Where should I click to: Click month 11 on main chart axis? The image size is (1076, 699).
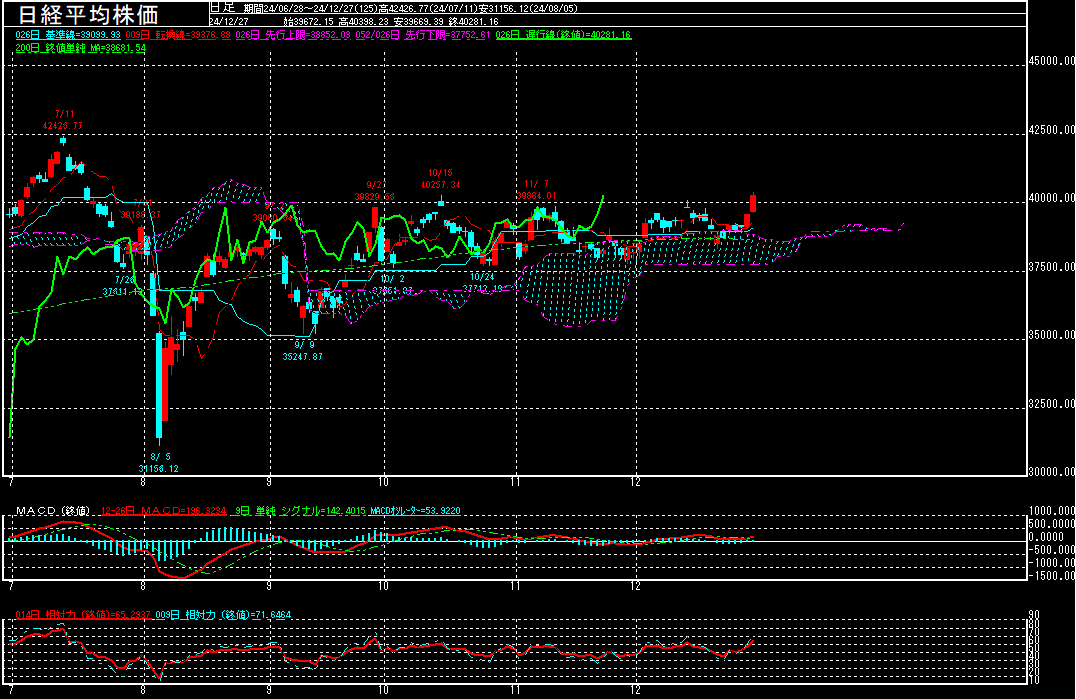tap(515, 482)
